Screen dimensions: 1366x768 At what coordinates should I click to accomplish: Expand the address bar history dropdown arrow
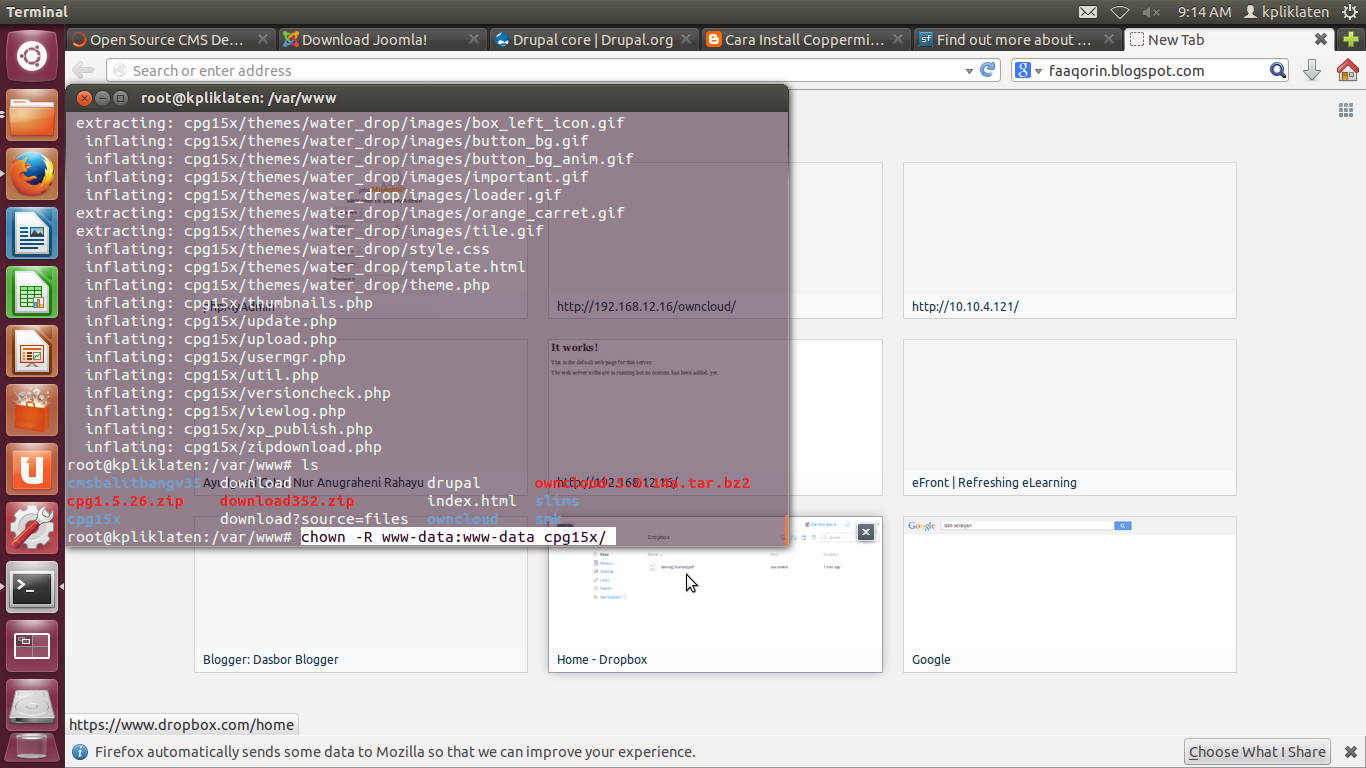tap(969, 71)
